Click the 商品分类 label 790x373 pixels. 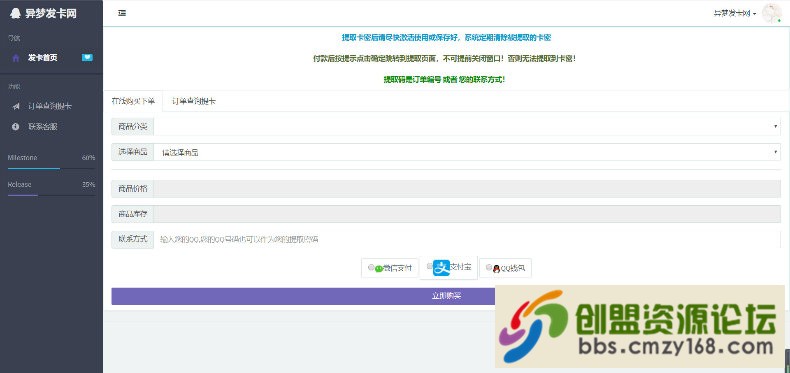(133, 127)
